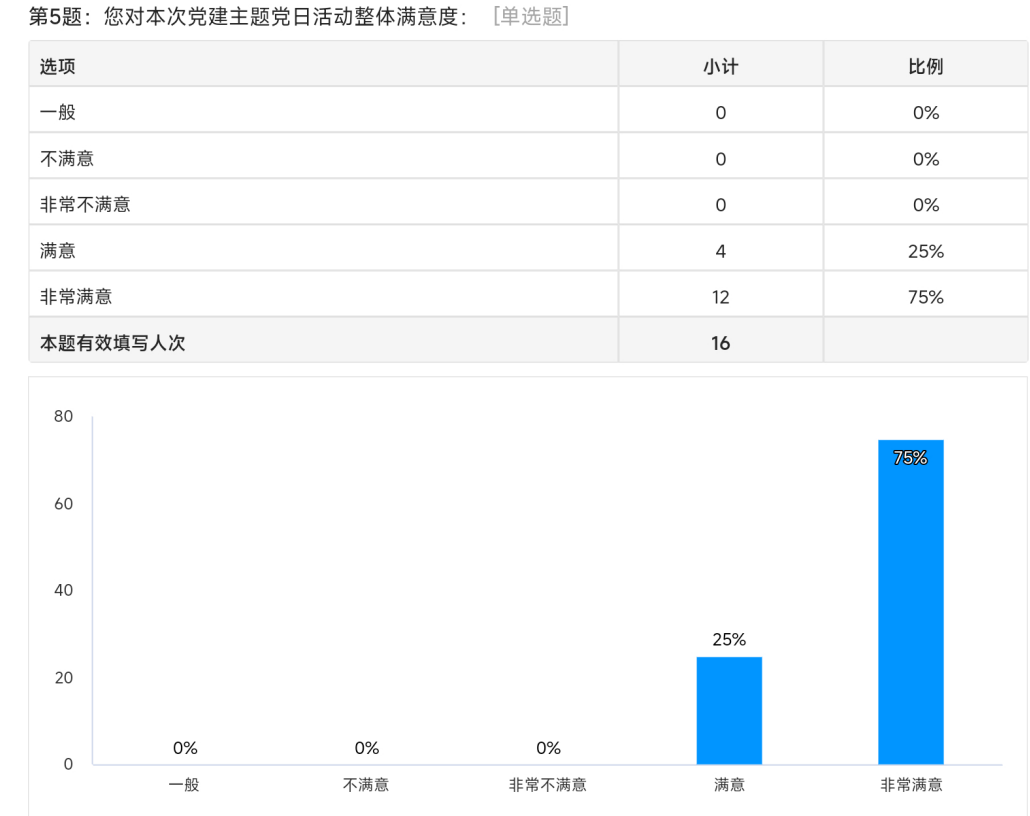Click the 75% cell in the table
This screenshot has width=1030, height=816.
925,297
